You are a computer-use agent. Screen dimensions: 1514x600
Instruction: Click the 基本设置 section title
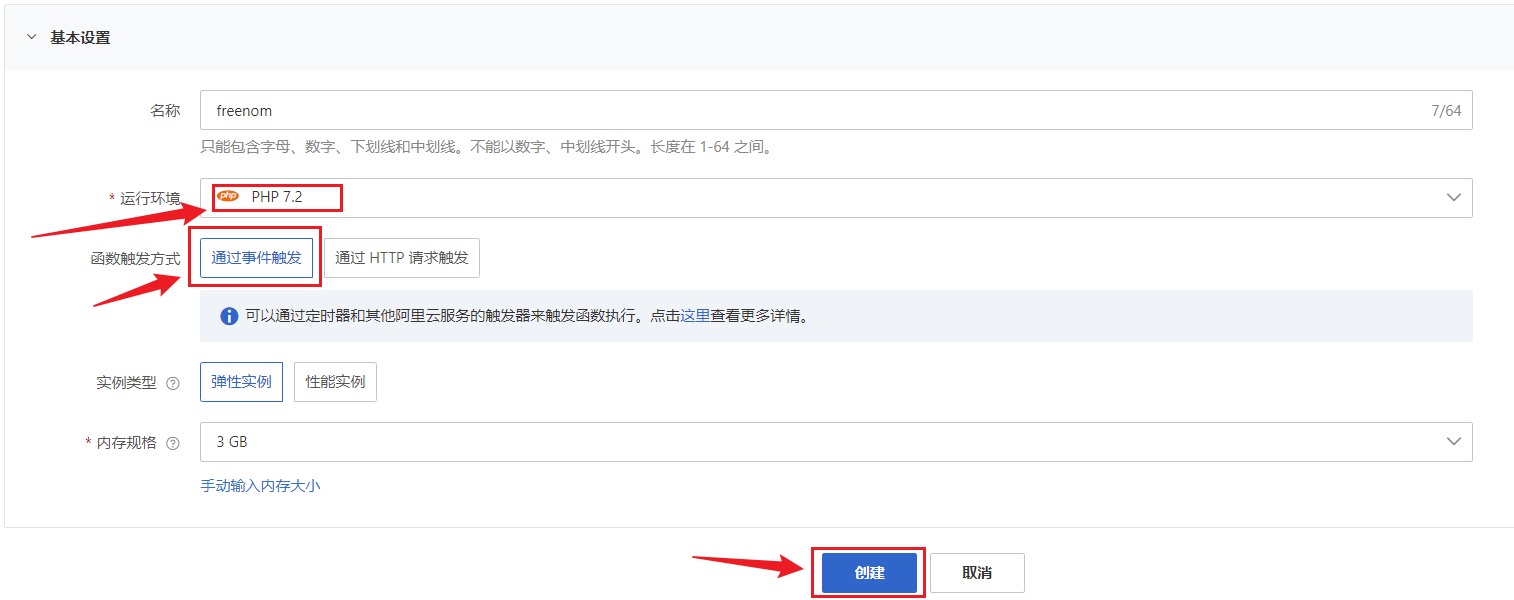click(x=80, y=37)
